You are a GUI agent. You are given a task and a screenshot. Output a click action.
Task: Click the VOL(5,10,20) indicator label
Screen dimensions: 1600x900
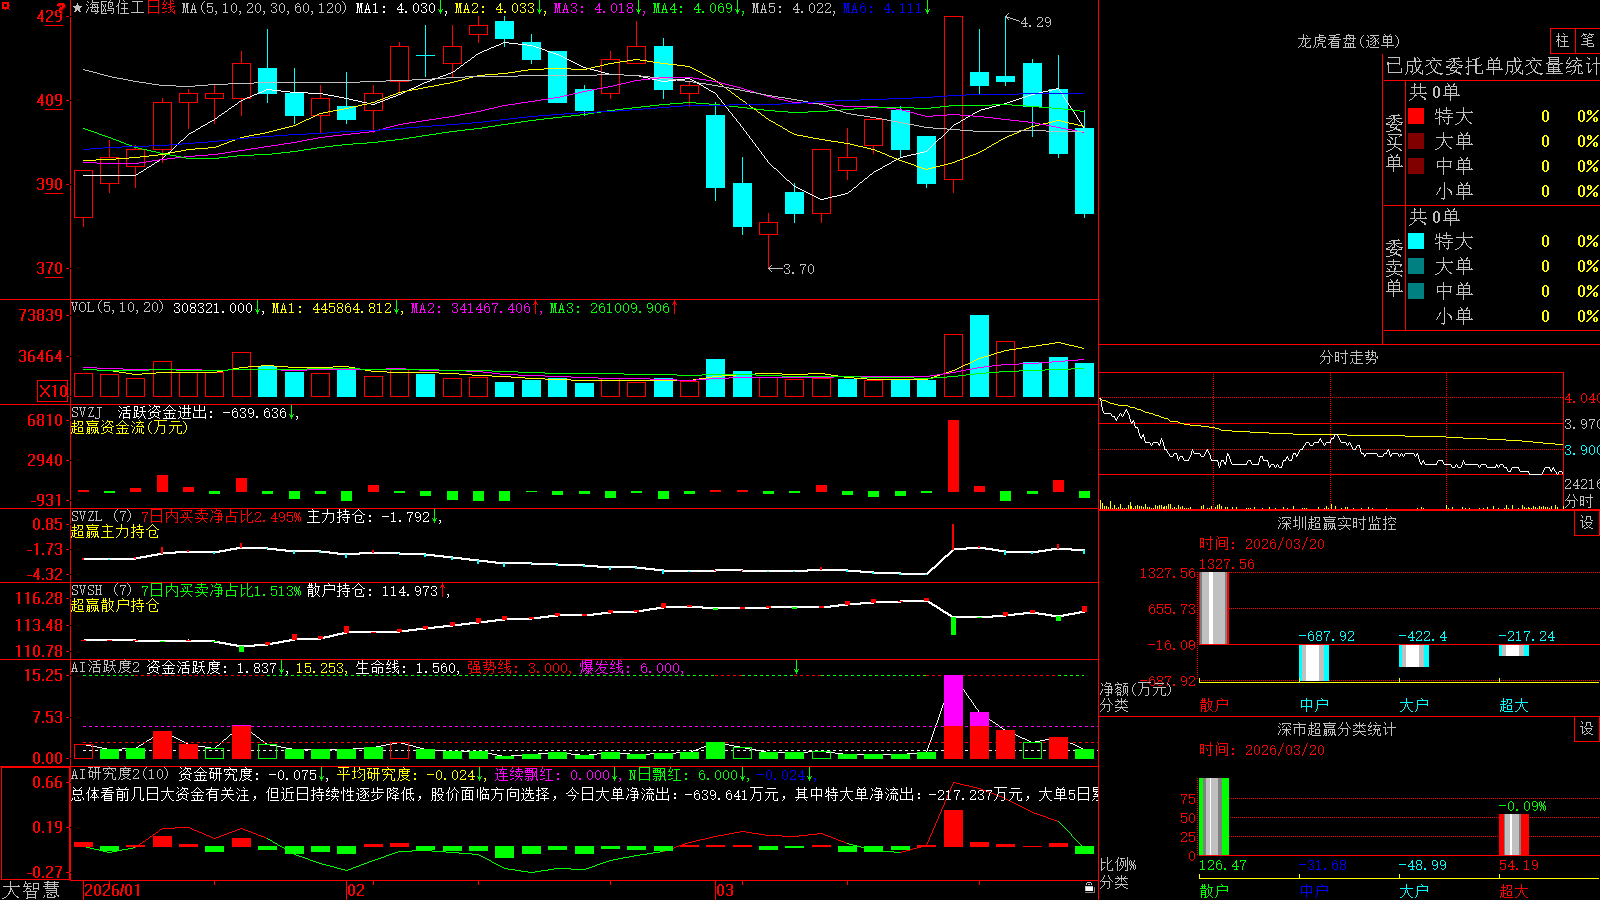(118, 307)
